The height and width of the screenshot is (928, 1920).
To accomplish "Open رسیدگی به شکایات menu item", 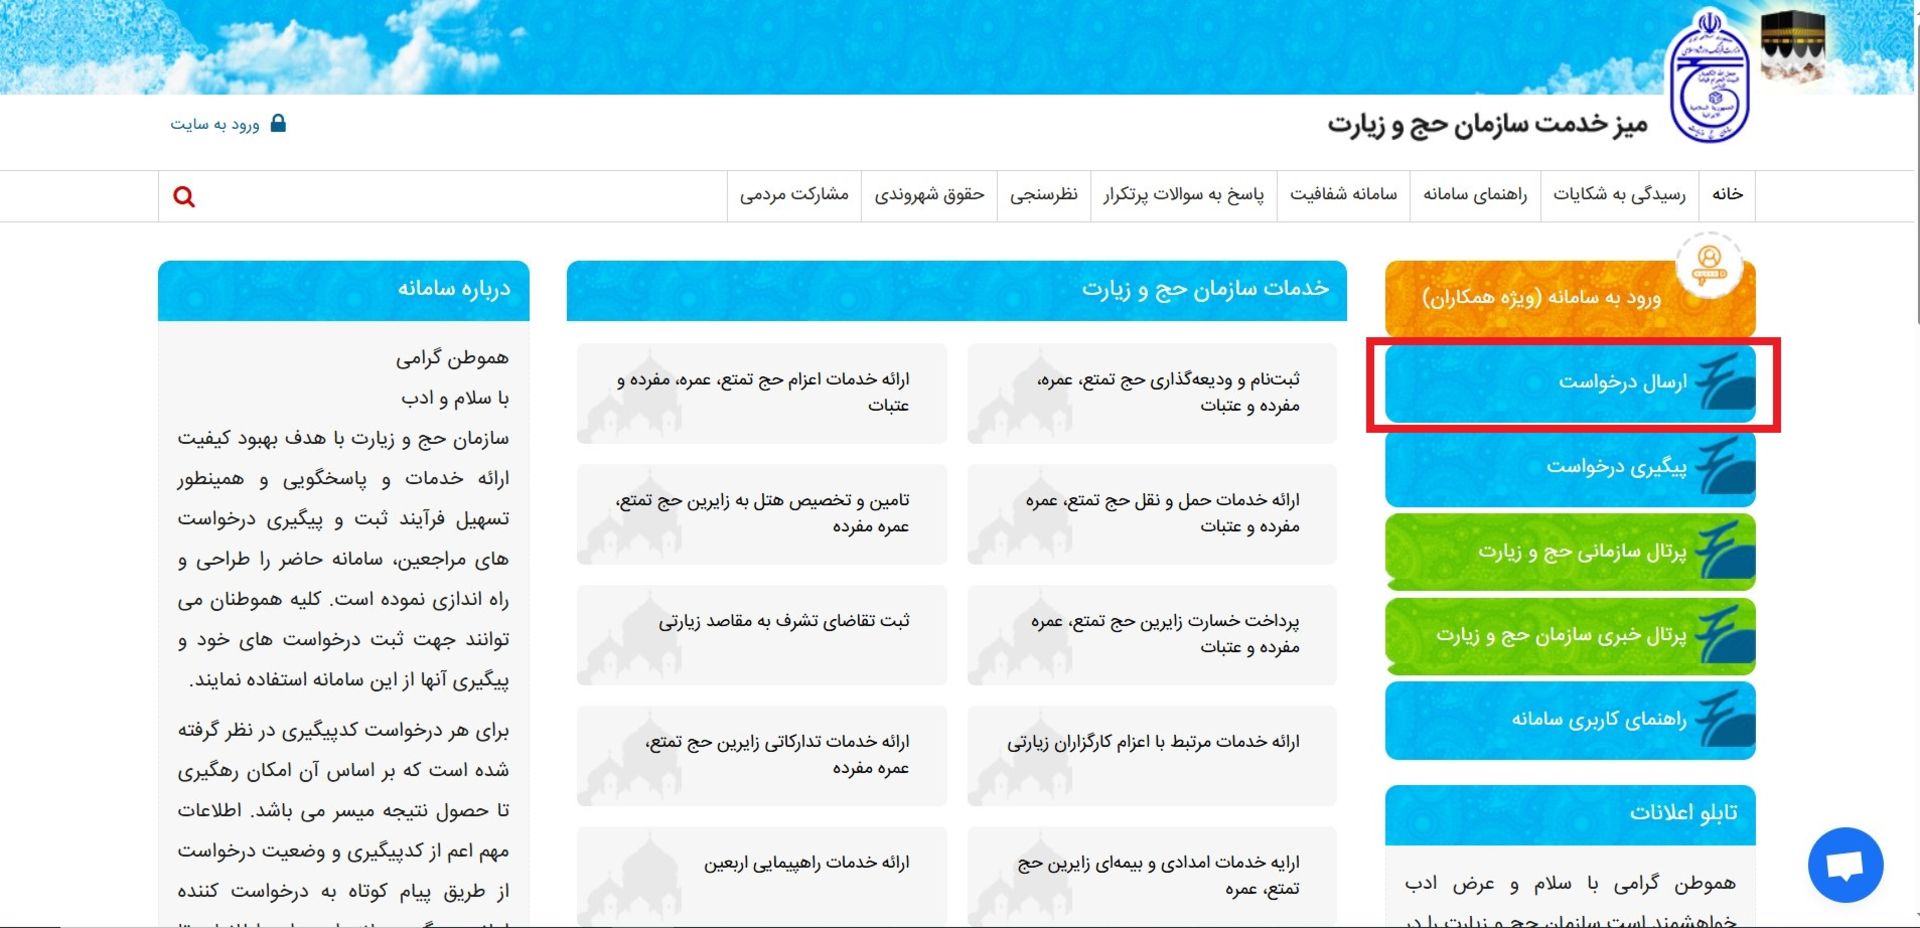I will (1619, 195).
